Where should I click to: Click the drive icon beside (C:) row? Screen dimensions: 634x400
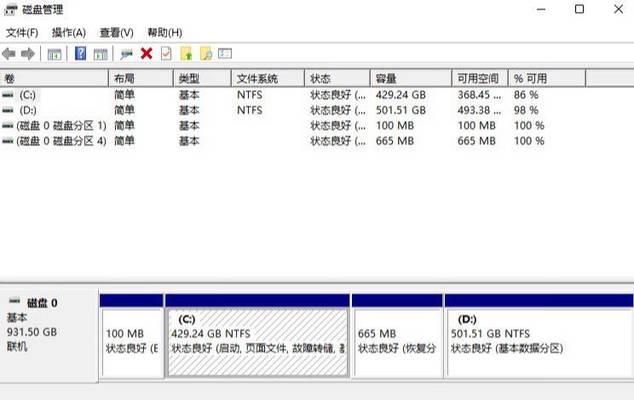[8, 95]
